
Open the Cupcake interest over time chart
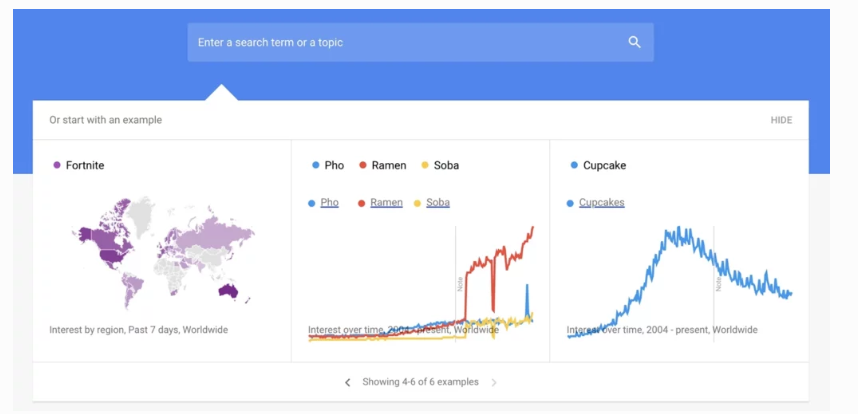(679, 251)
